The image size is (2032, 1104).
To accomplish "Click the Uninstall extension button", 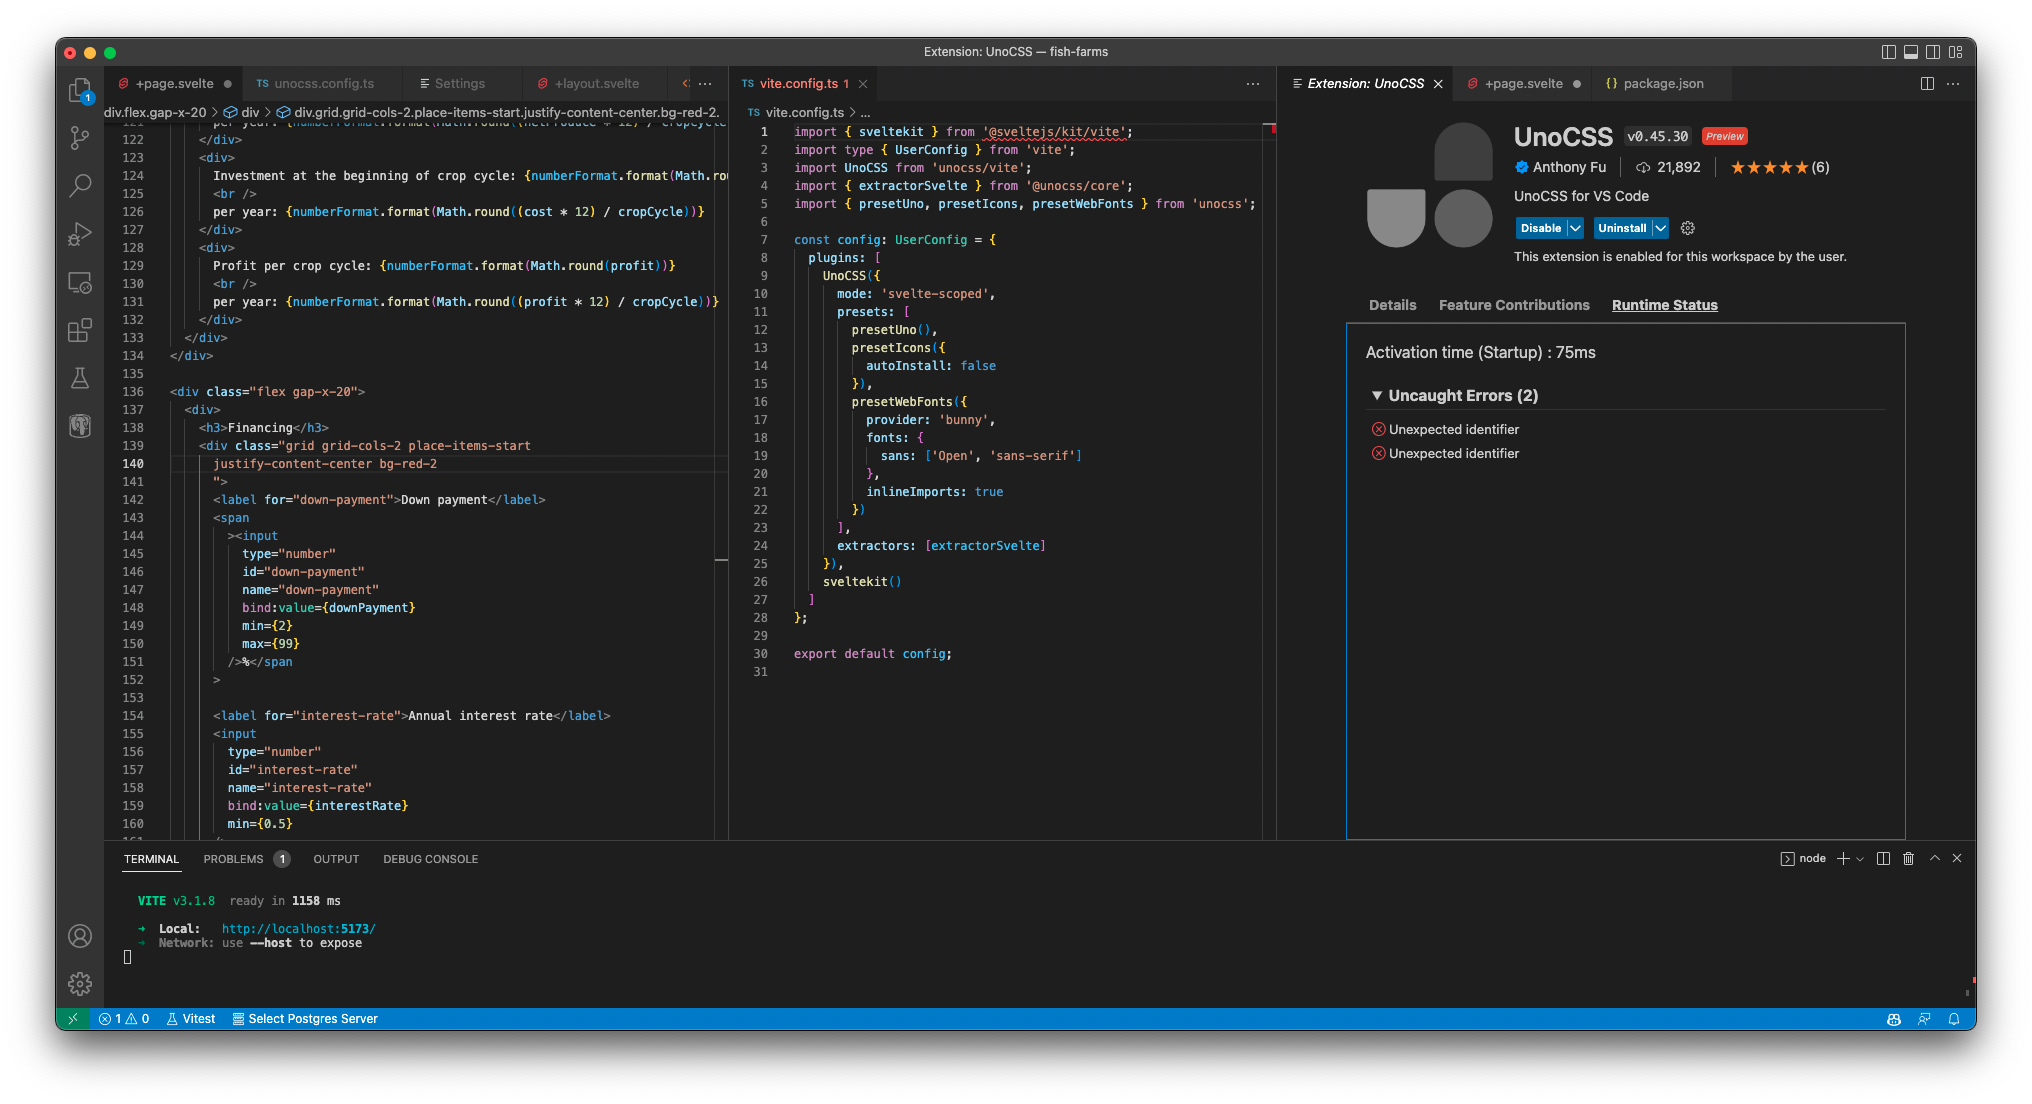I will tap(1622, 228).
